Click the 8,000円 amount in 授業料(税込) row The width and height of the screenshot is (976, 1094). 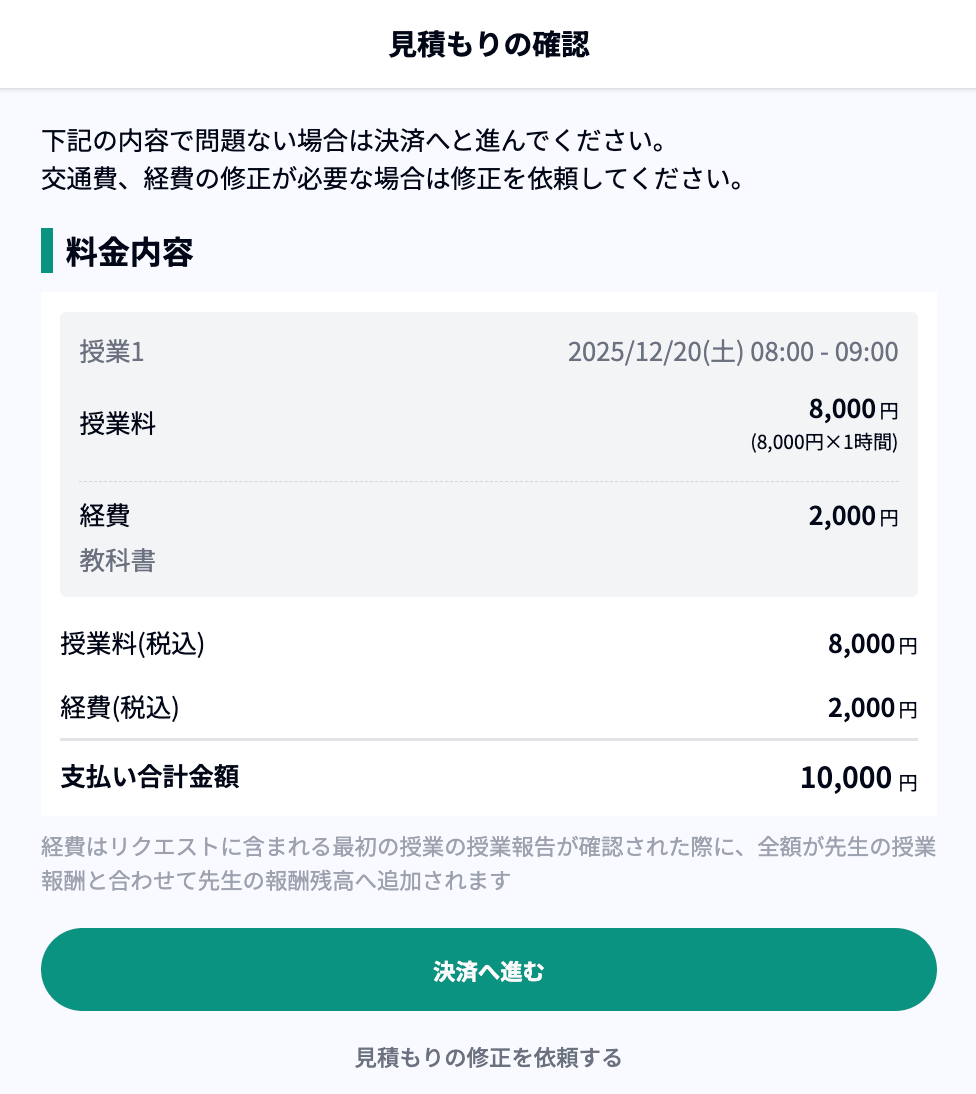pos(871,644)
